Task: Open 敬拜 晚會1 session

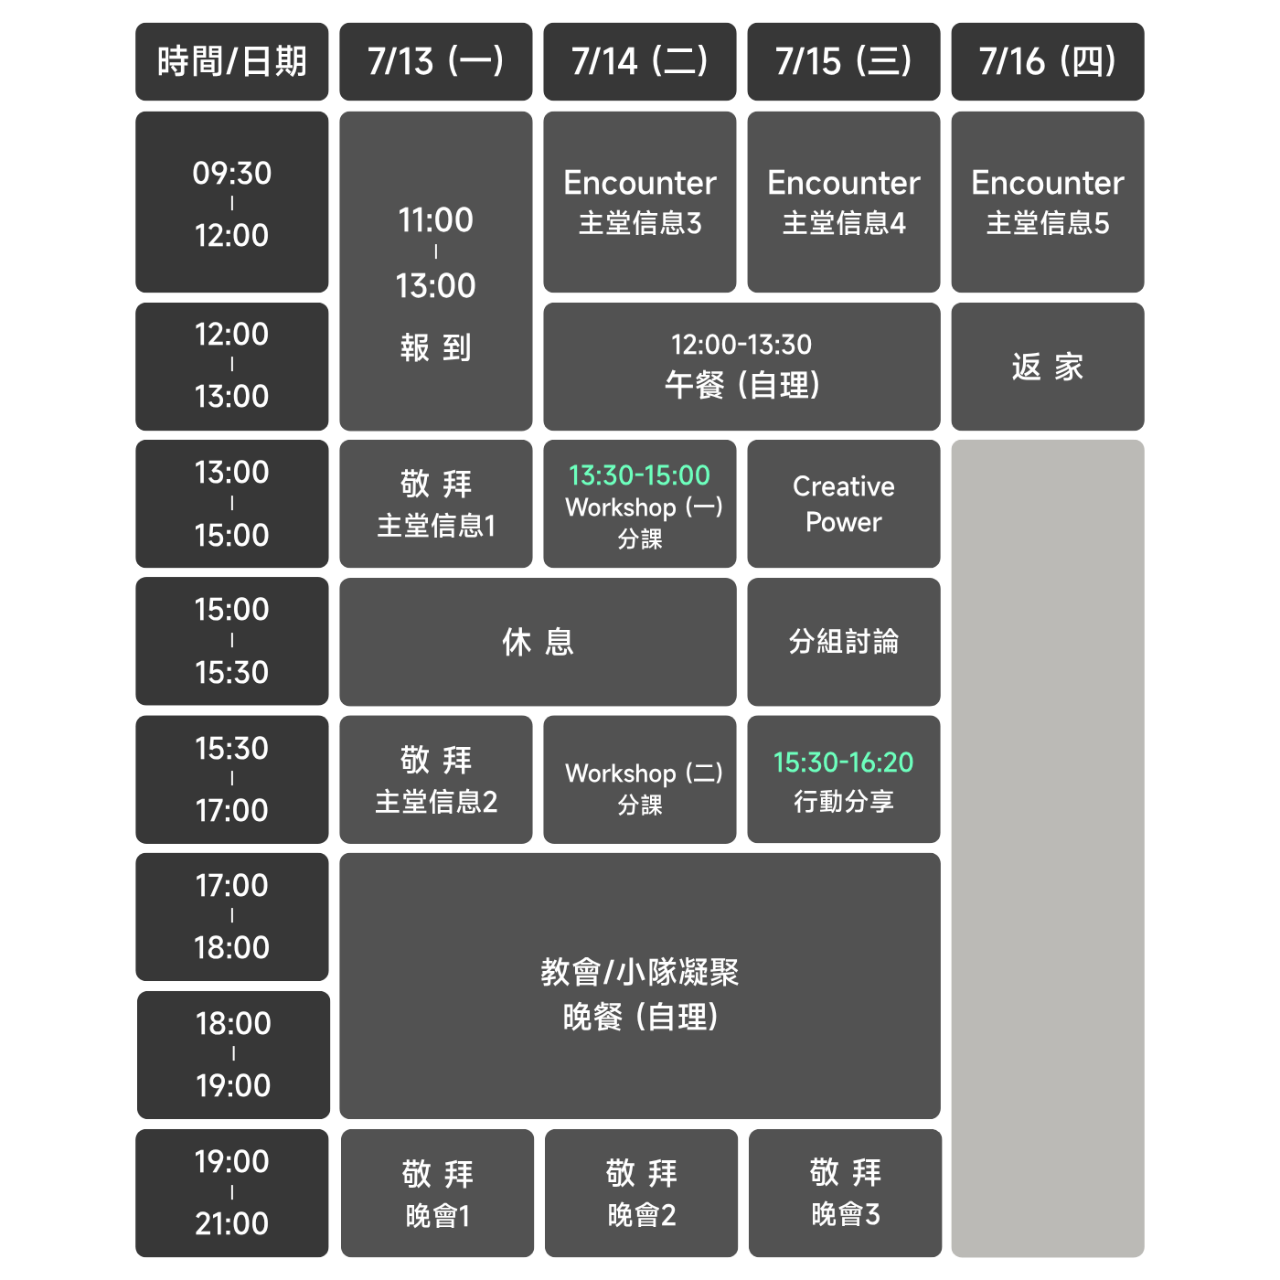Action: (x=437, y=1193)
